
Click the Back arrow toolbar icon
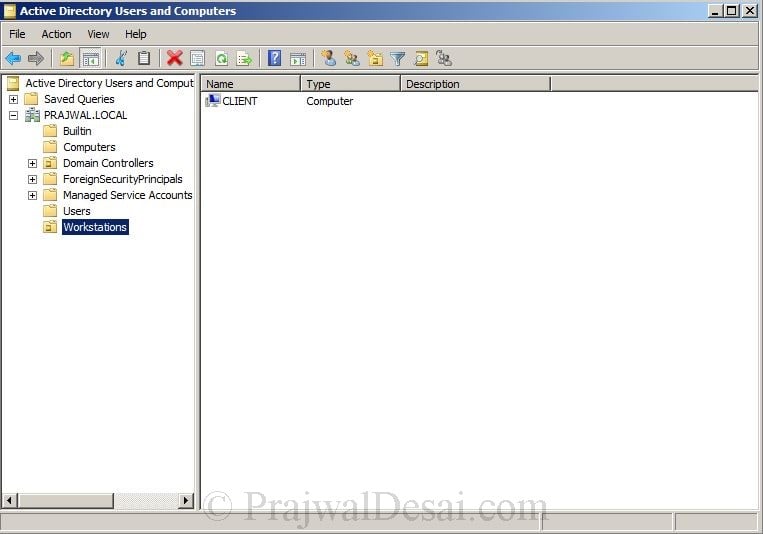(13, 59)
